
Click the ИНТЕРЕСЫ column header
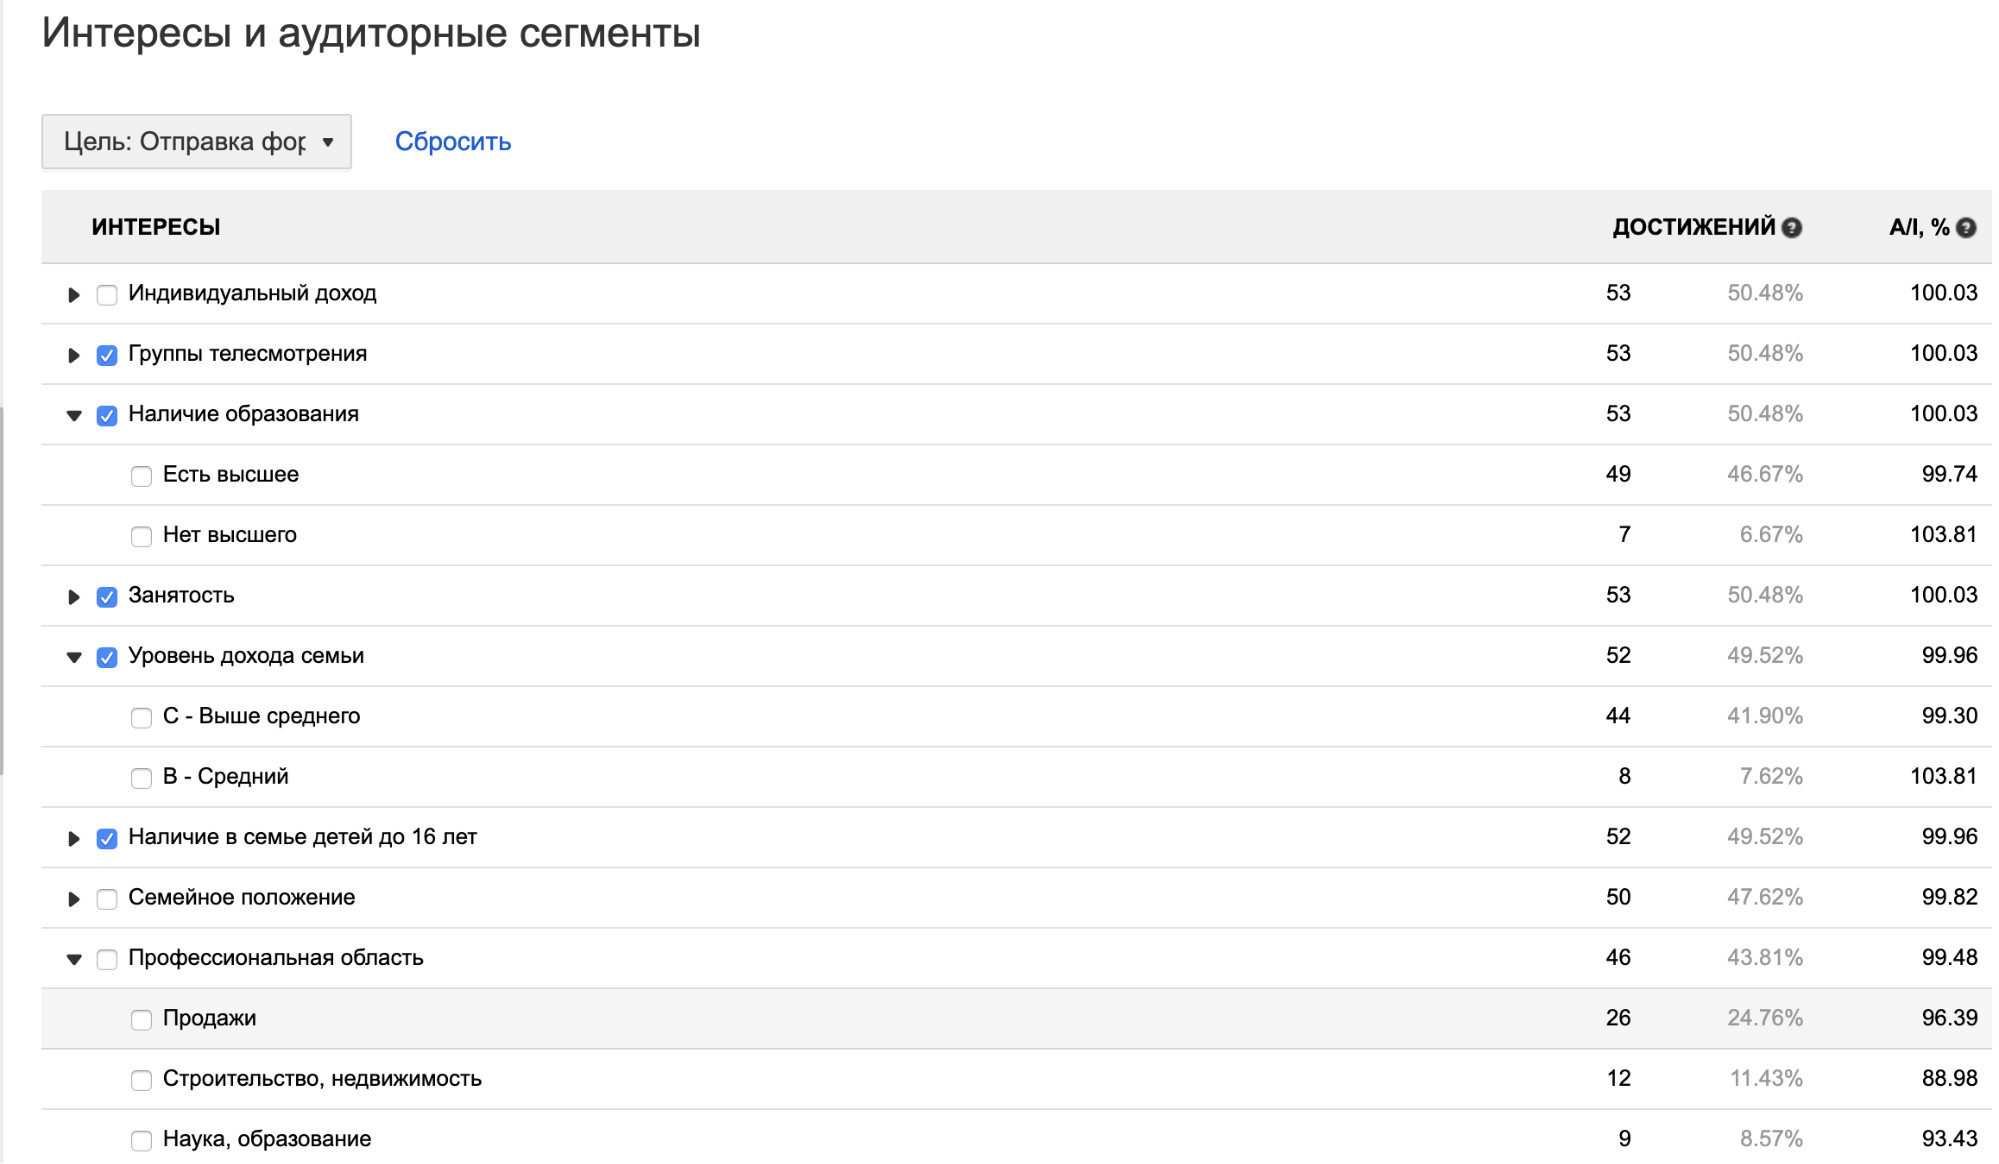tap(156, 228)
